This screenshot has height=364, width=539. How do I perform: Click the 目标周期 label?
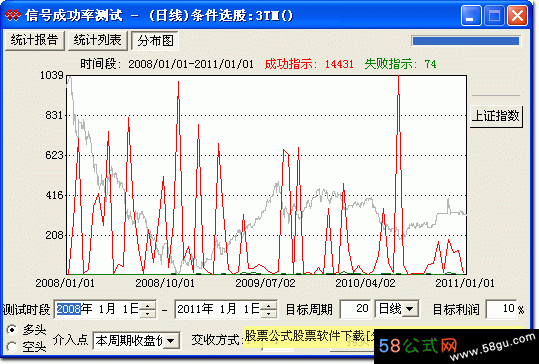(309, 309)
